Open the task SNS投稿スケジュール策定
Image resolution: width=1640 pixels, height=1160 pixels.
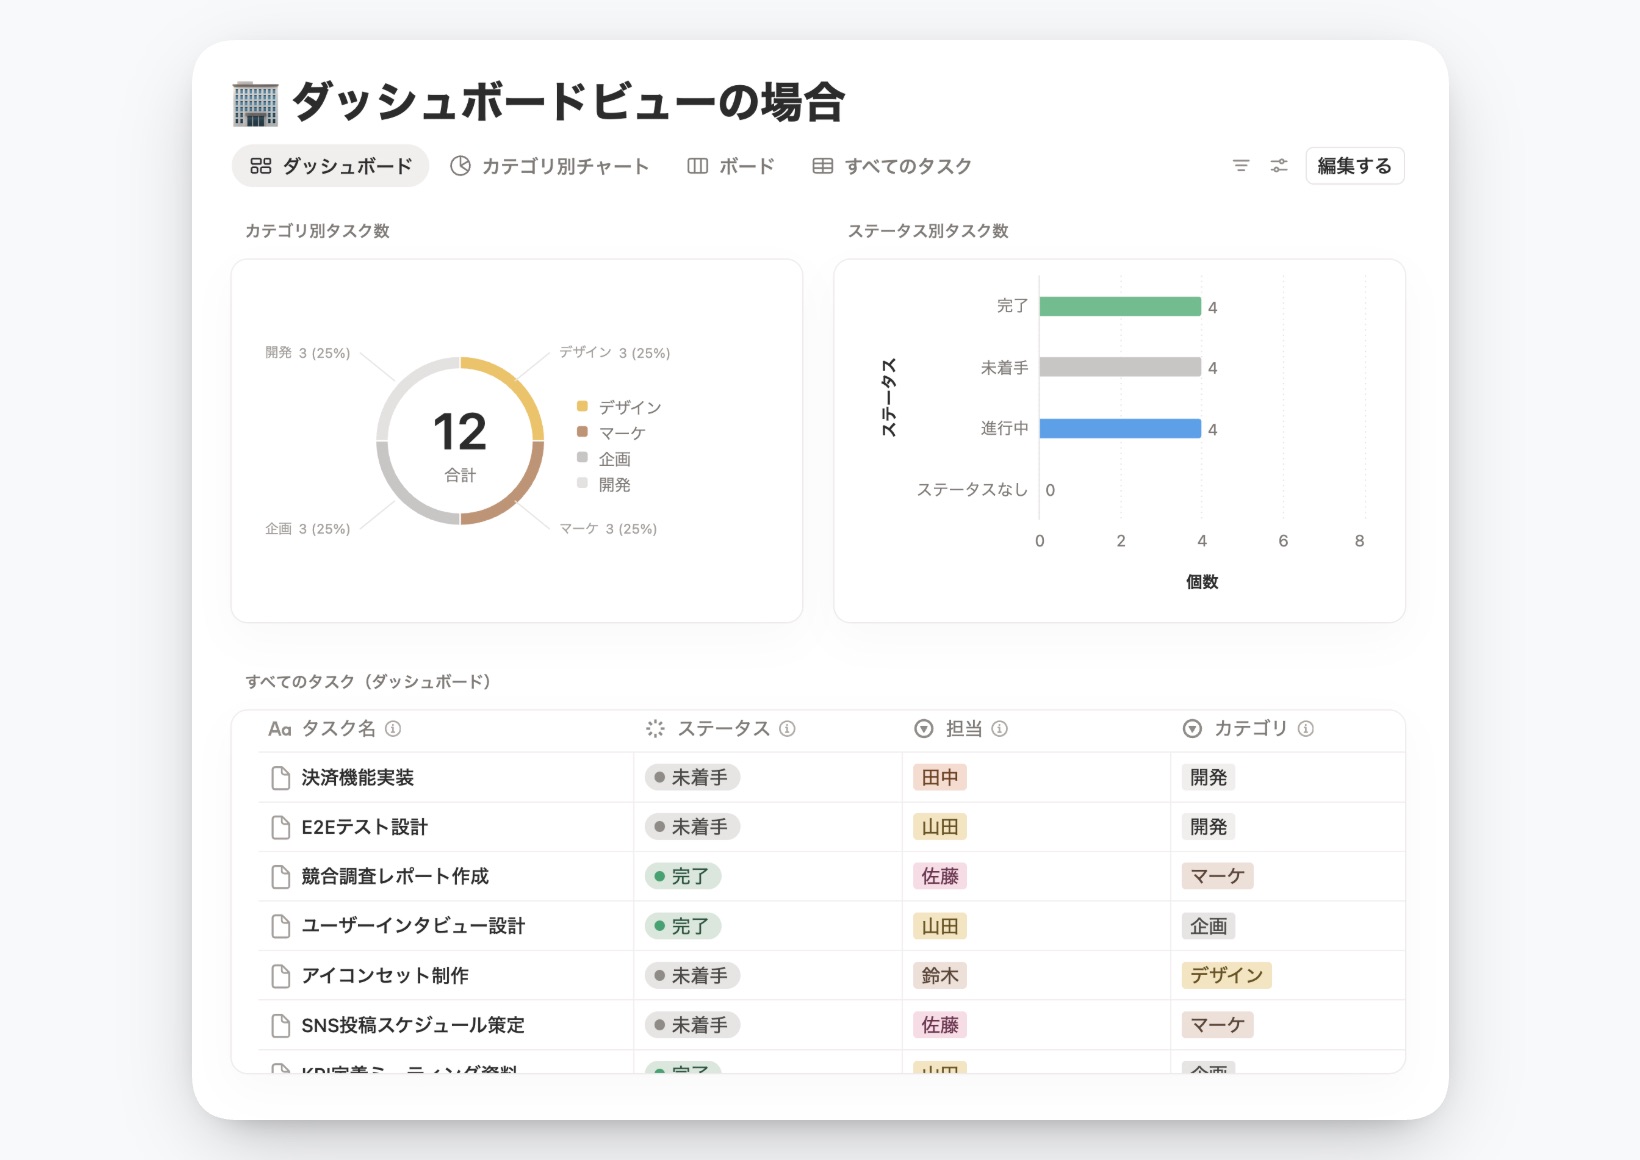pyautogui.click(x=413, y=1025)
